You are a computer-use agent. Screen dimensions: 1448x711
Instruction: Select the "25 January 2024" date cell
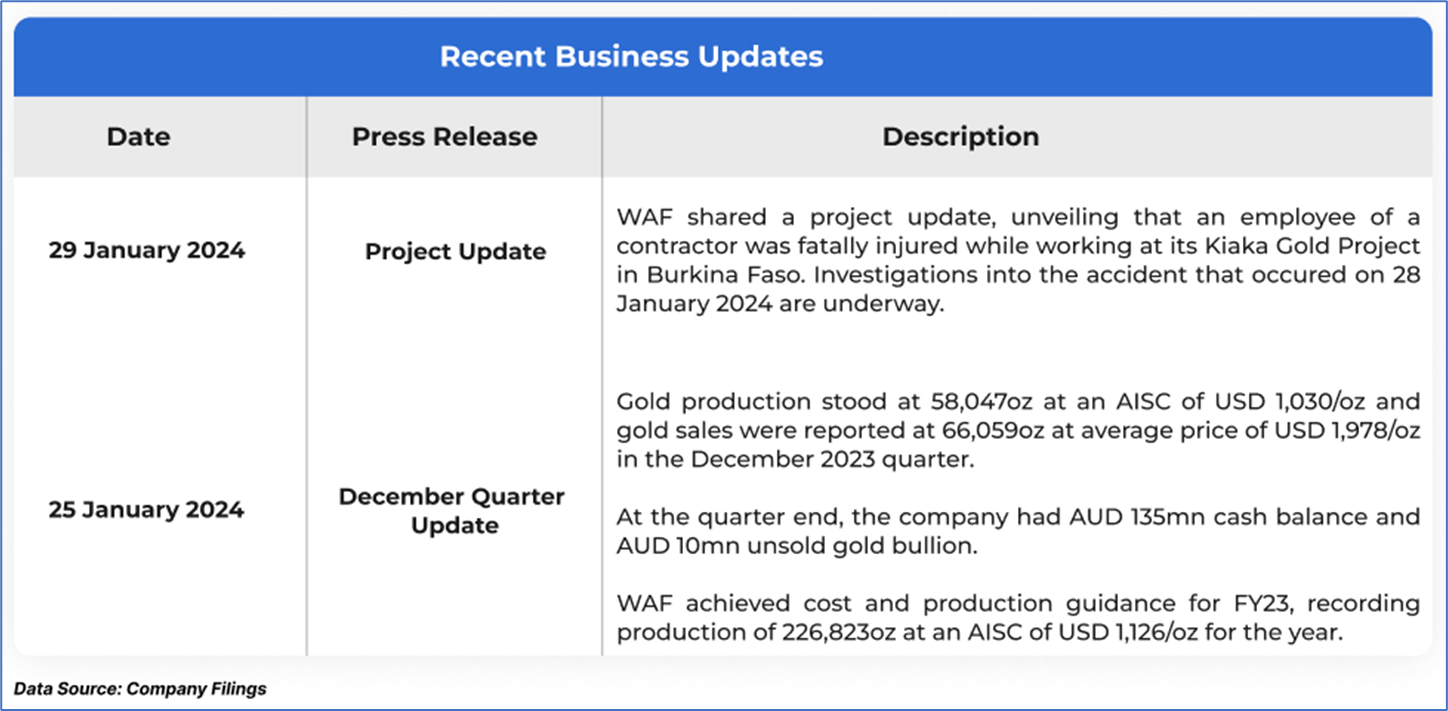point(146,509)
